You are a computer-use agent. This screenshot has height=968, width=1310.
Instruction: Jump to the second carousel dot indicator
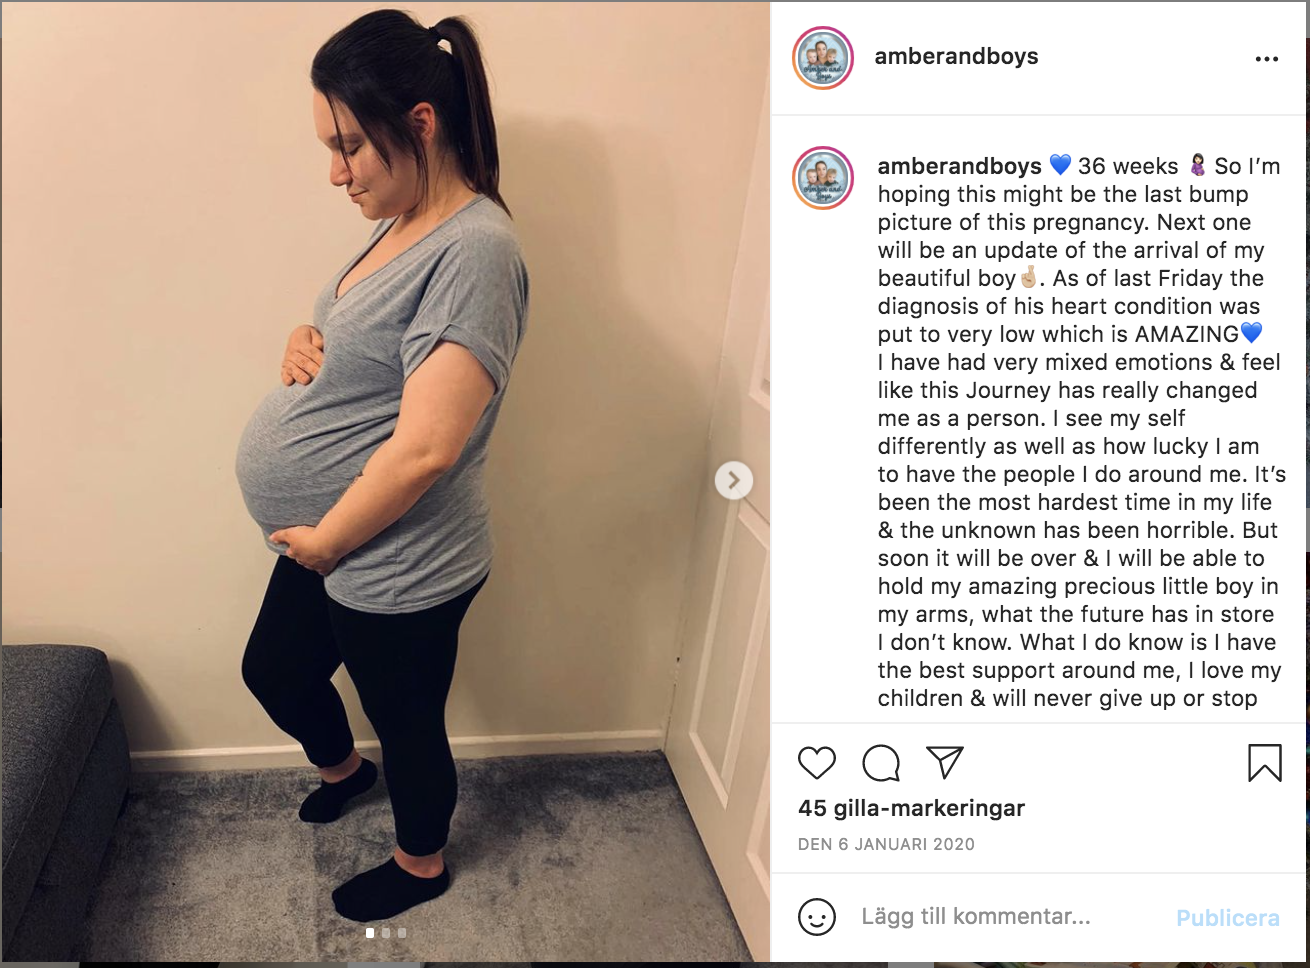pyautogui.click(x=386, y=933)
